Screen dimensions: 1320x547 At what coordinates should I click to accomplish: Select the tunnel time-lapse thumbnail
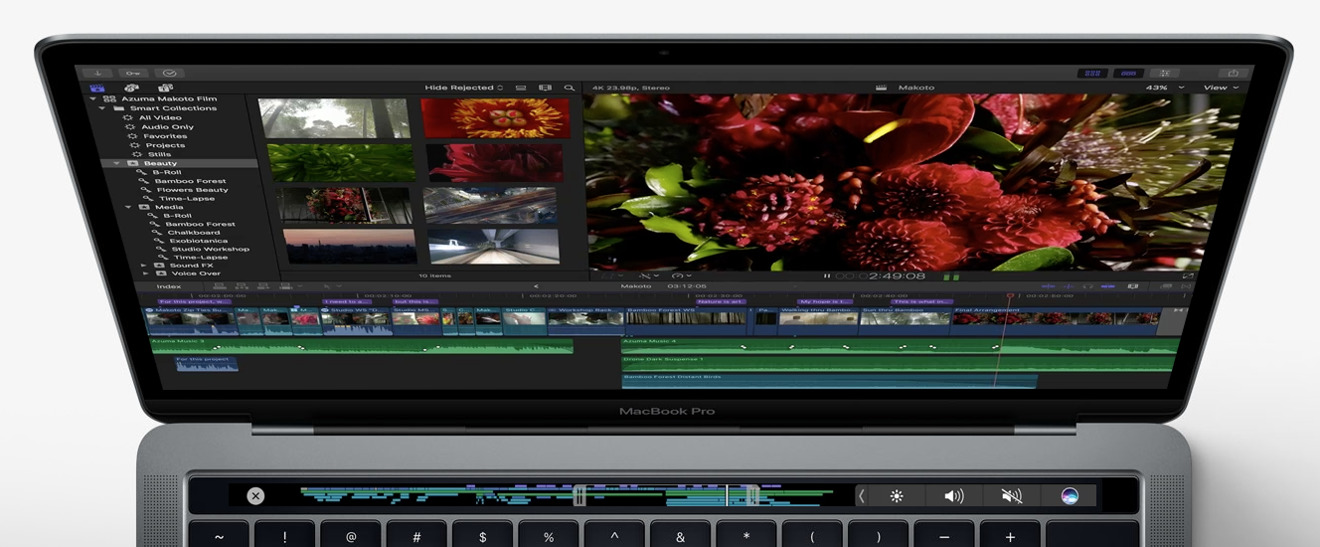pyautogui.click(x=493, y=247)
